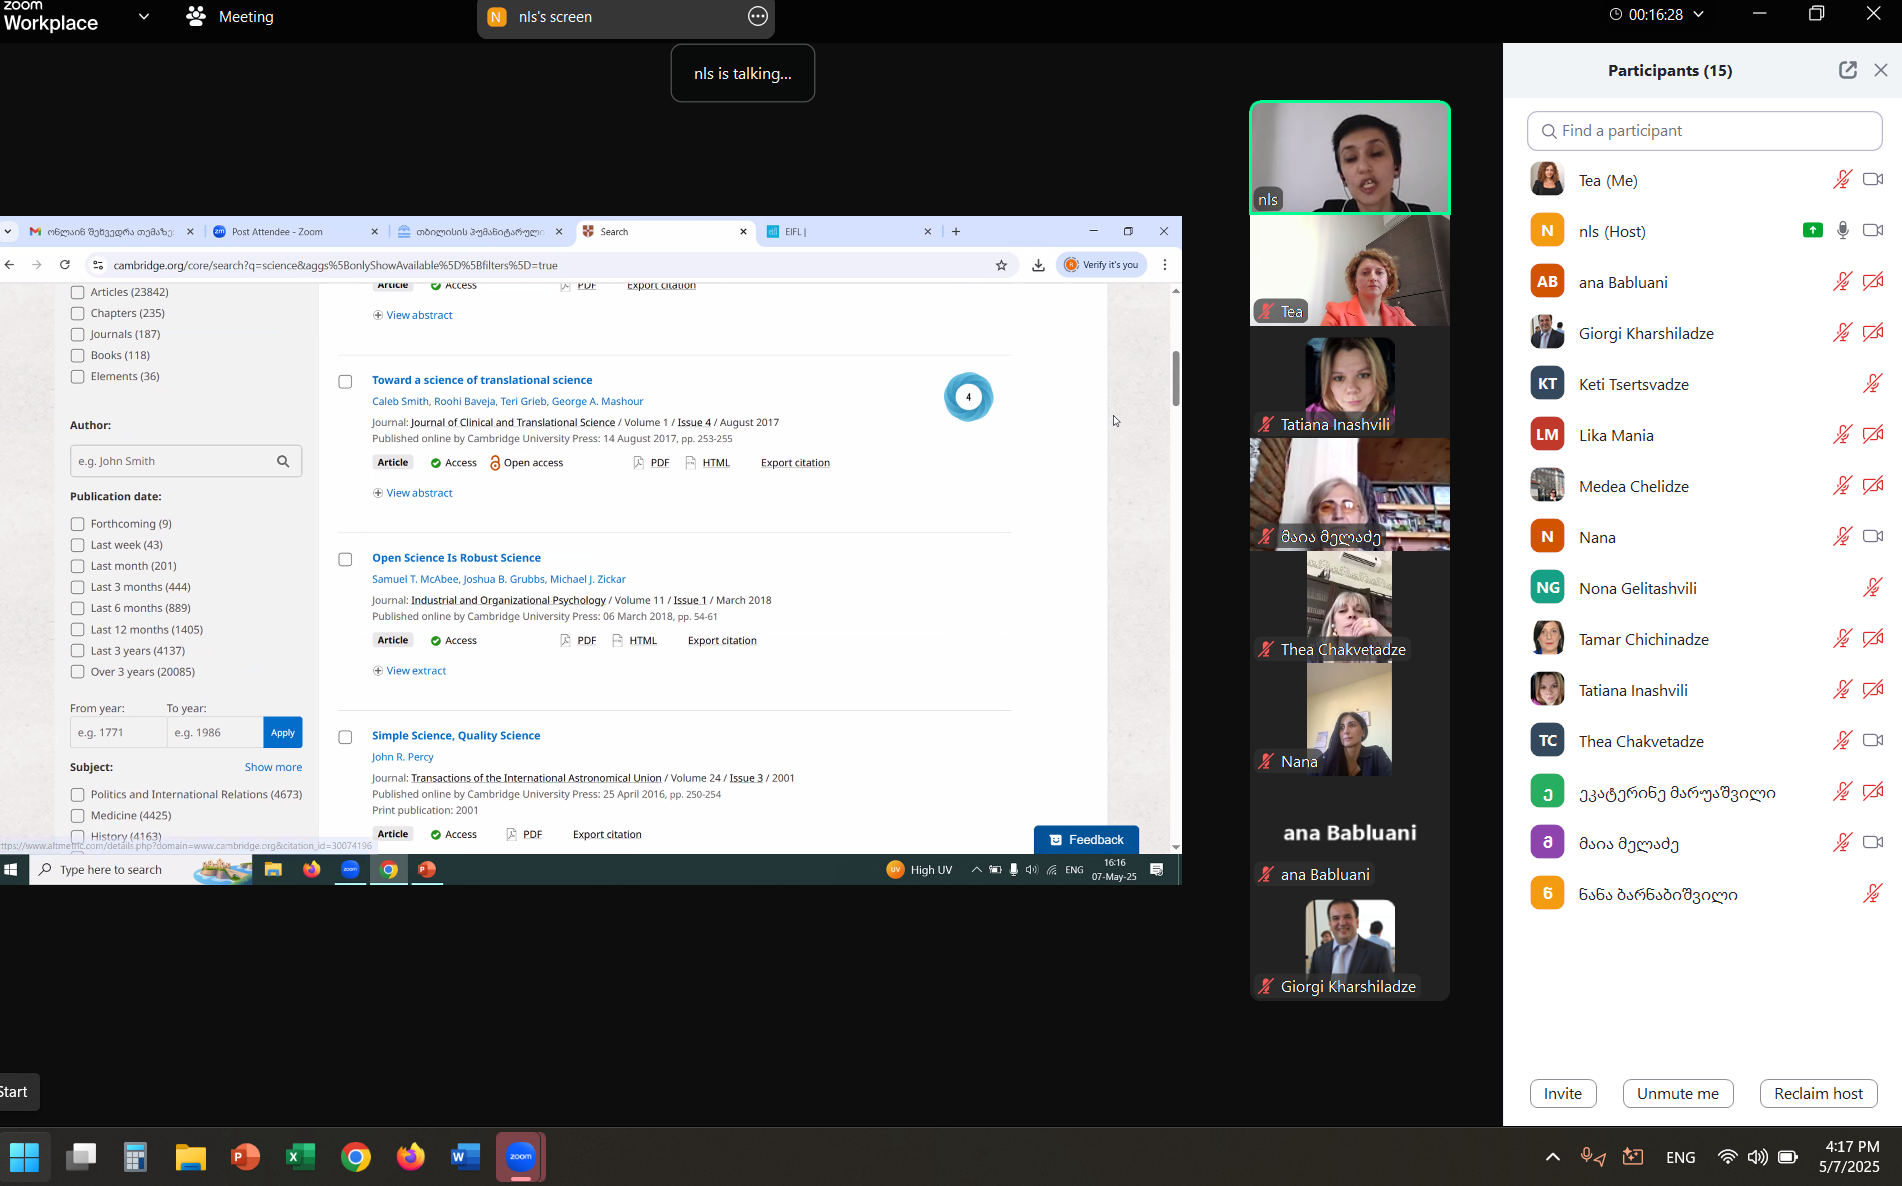Open Firefox from the Windows taskbar
The height and width of the screenshot is (1186, 1902).
click(410, 1157)
